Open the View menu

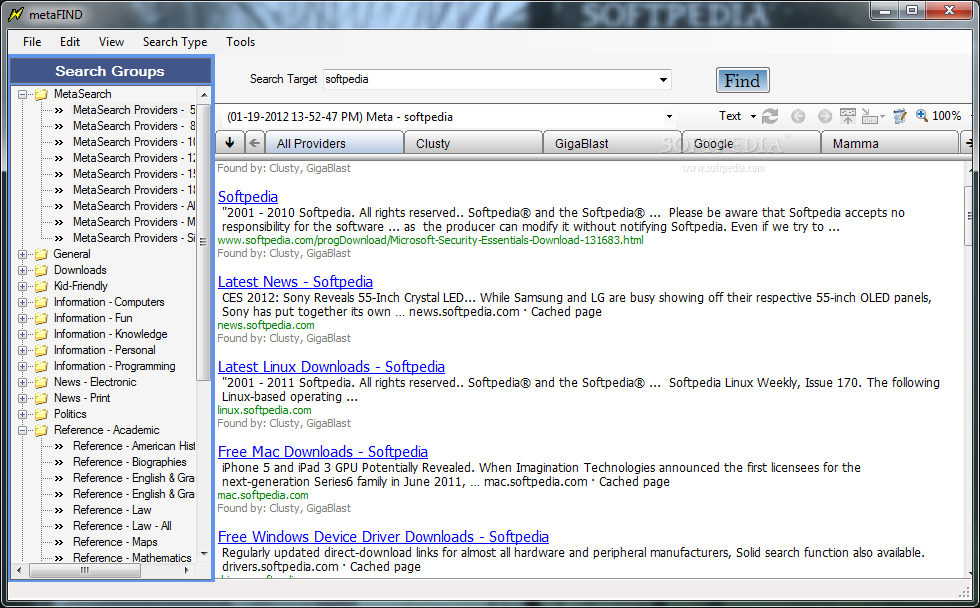pyautogui.click(x=111, y=42)
